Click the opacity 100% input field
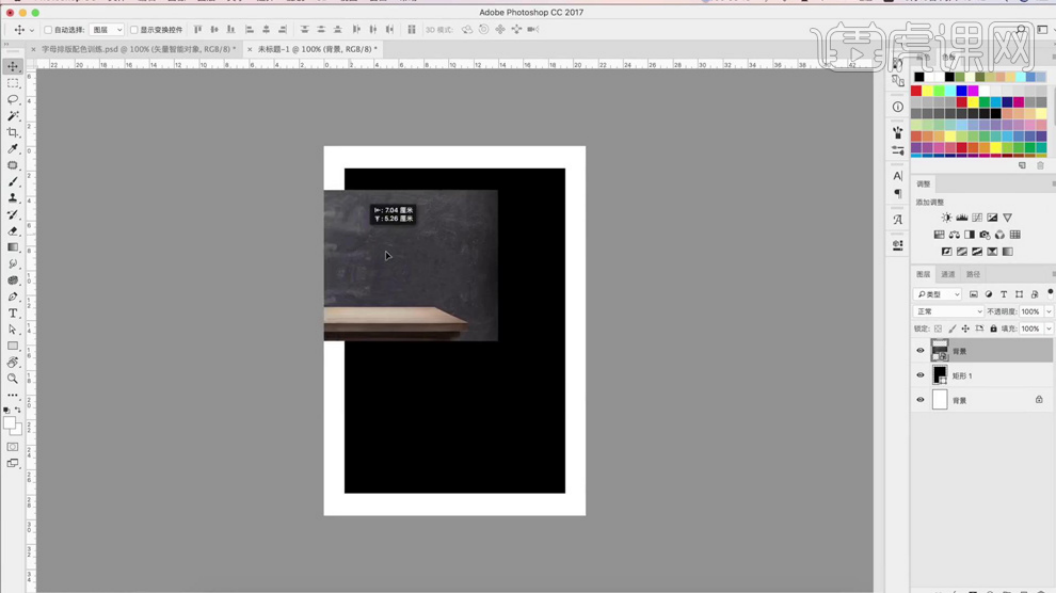The image size is (1056, 594). [1030, 312]
